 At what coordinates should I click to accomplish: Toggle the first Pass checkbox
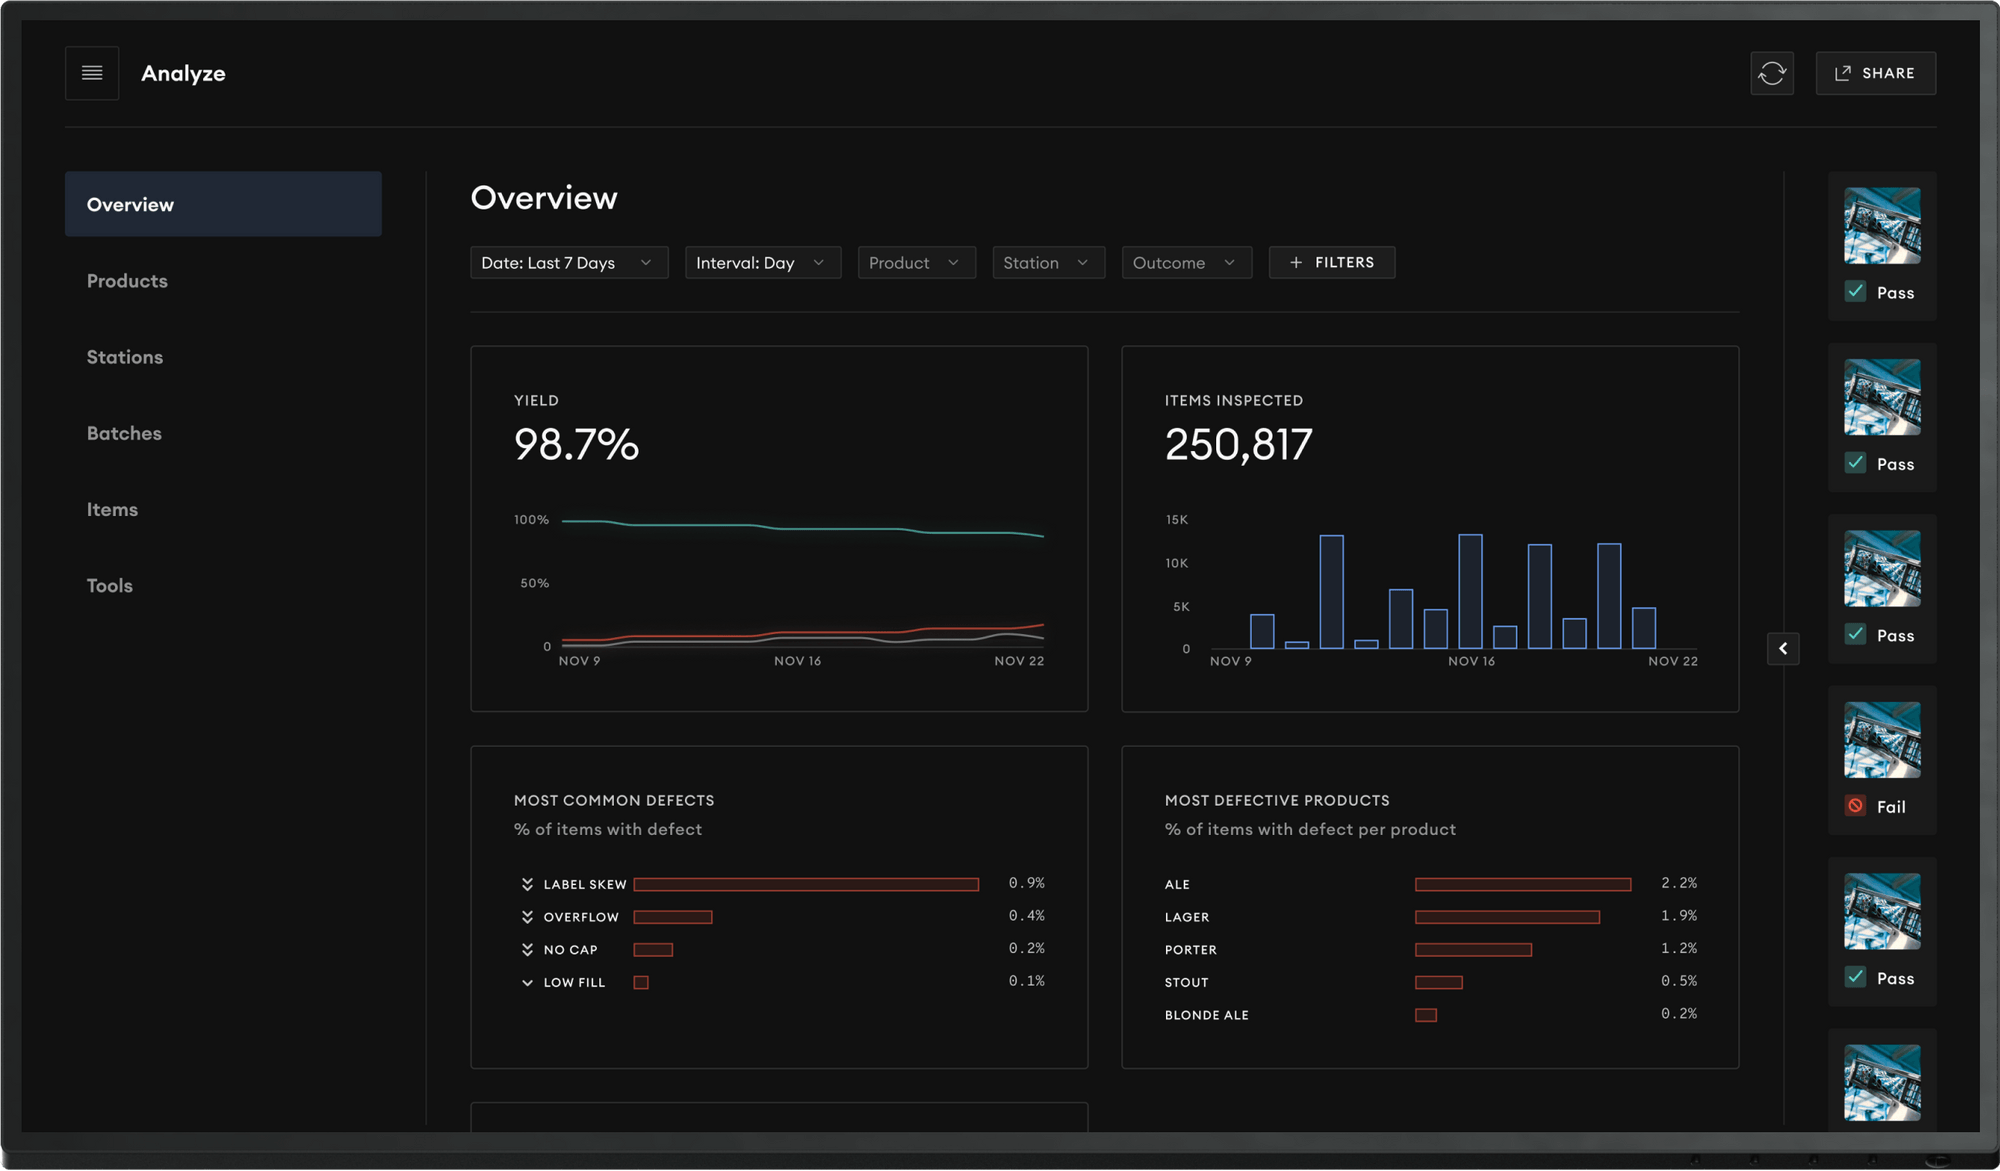click(x=1855, y=292)
